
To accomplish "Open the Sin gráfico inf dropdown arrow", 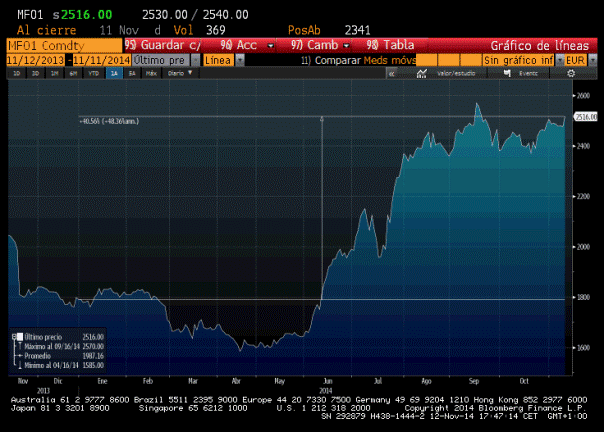I will click(560, 61).
